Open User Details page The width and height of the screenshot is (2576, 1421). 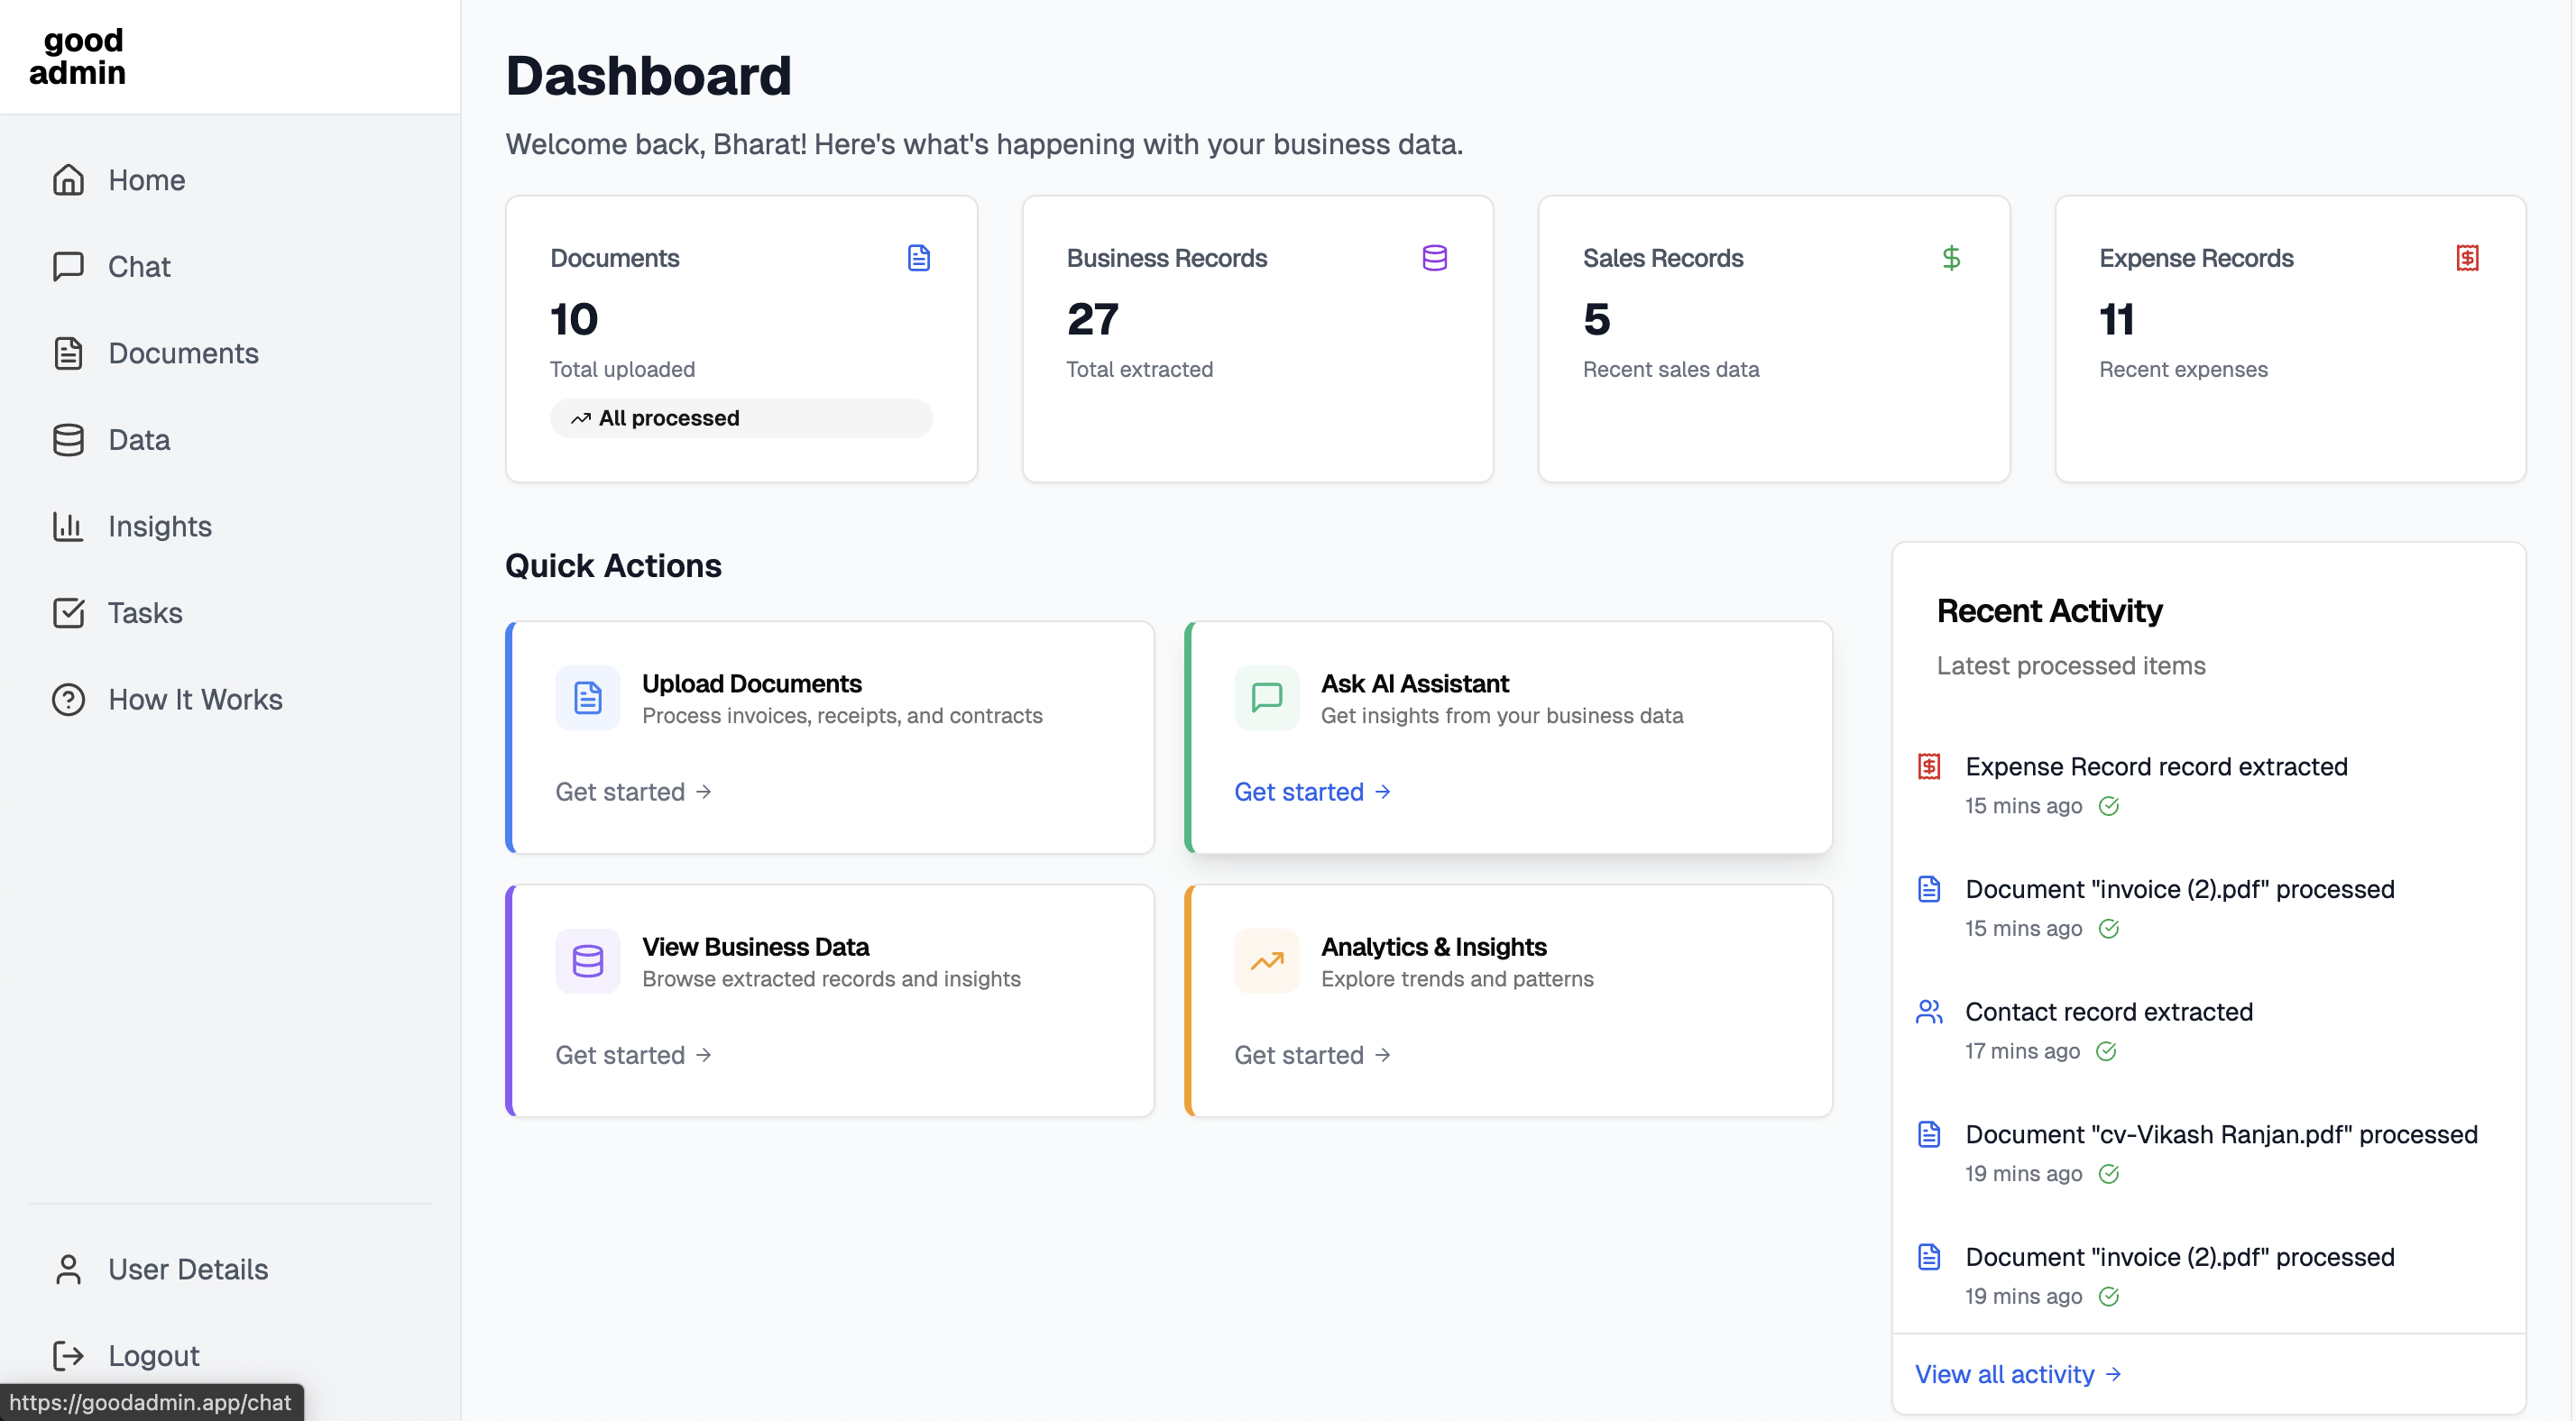tap(188, 1268)
